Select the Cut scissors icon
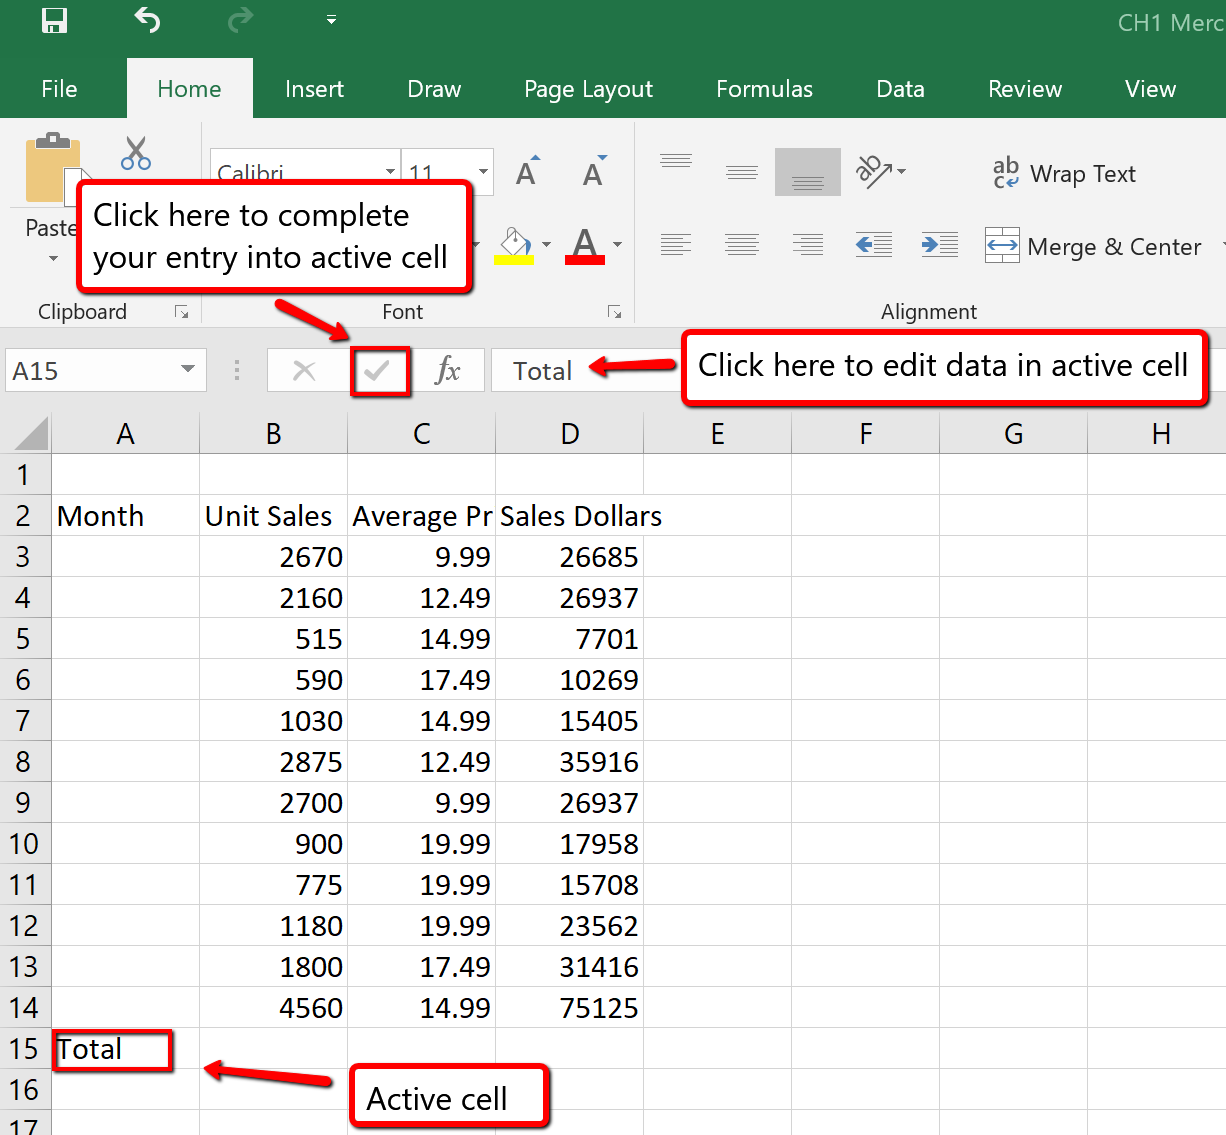Viewport: 1226px width, 1135px height. click(135, 152)
